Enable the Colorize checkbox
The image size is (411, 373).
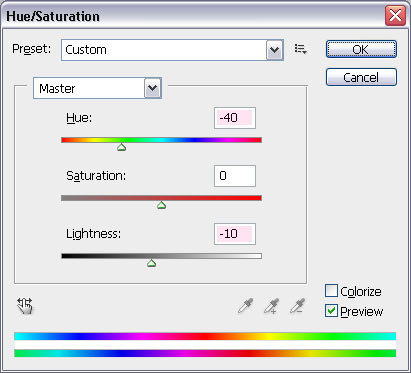click(331, 291)
